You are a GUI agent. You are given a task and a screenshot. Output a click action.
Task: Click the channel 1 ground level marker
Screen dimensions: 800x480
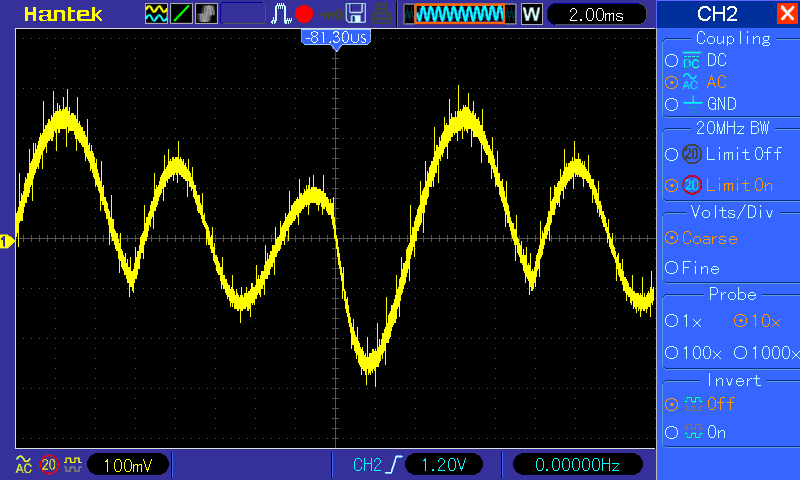pos(7,241)
